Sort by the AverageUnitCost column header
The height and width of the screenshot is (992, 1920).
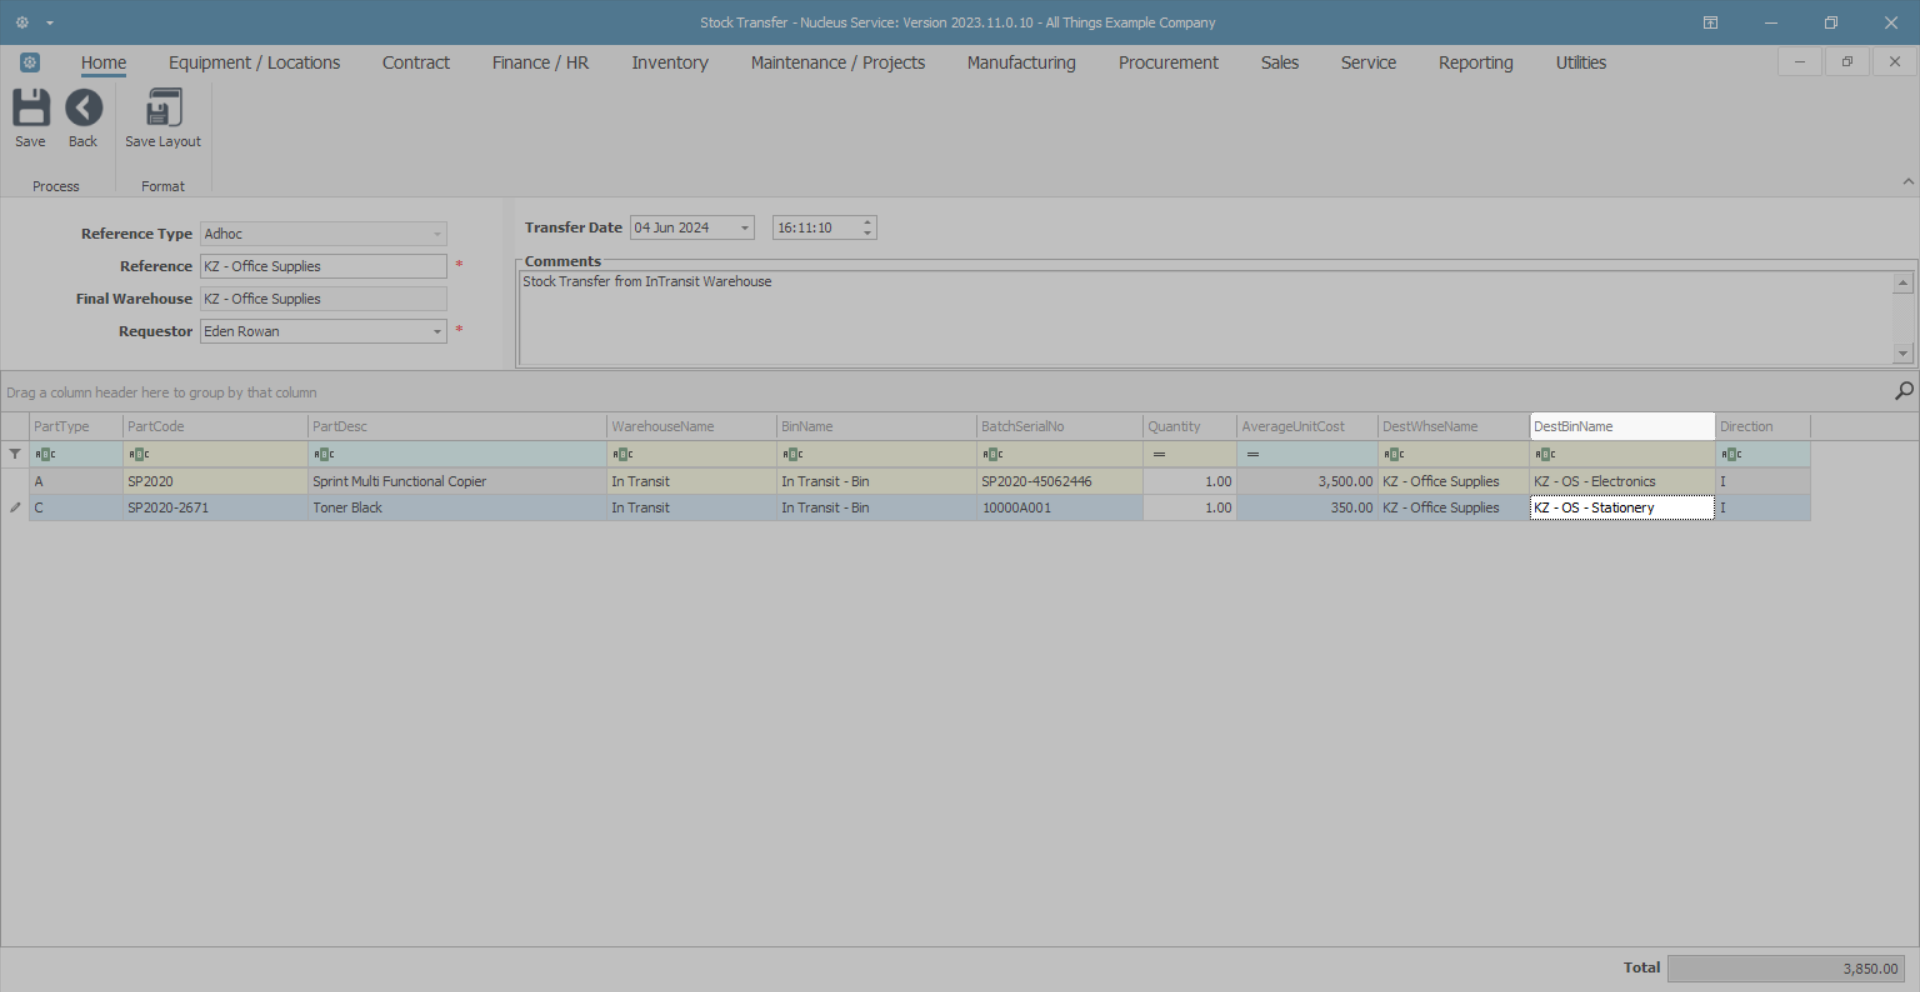(x=1307, y=426)
